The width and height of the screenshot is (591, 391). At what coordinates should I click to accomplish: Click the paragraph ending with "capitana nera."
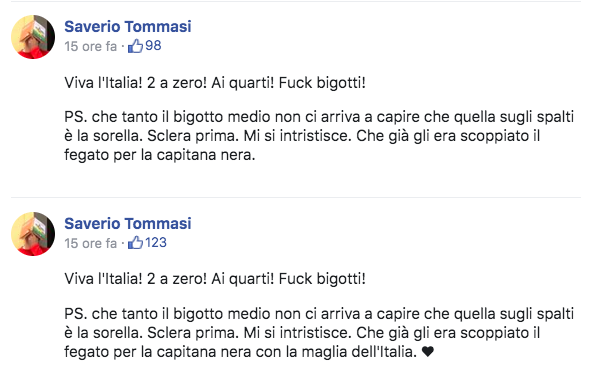coord(319,136)
